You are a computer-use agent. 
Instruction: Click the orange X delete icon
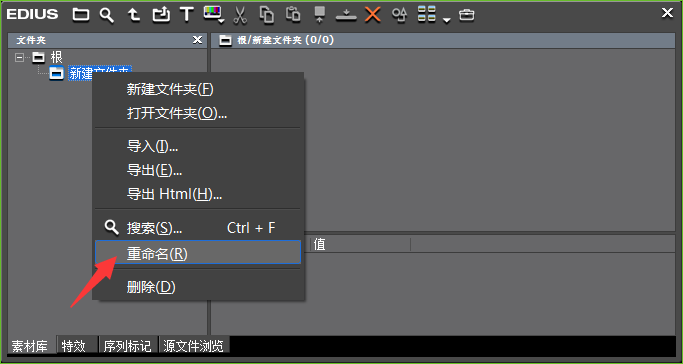pos(373,14)
